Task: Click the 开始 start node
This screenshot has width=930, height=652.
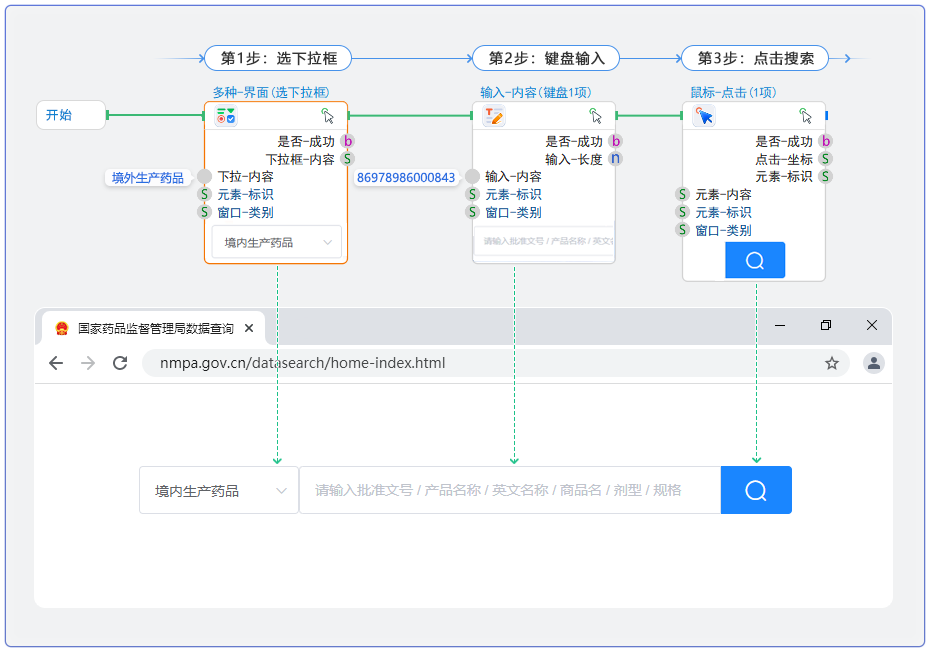Action: coord(70,115)
